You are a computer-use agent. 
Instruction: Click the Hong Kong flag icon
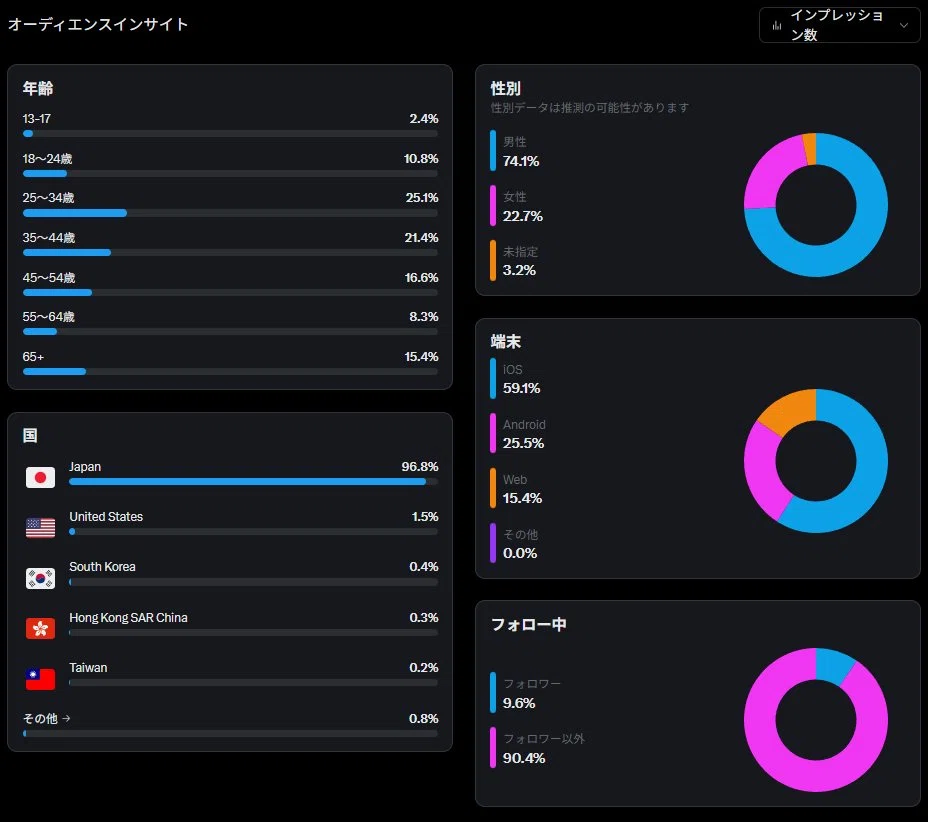pyautogui.click(x=40, y=628)
